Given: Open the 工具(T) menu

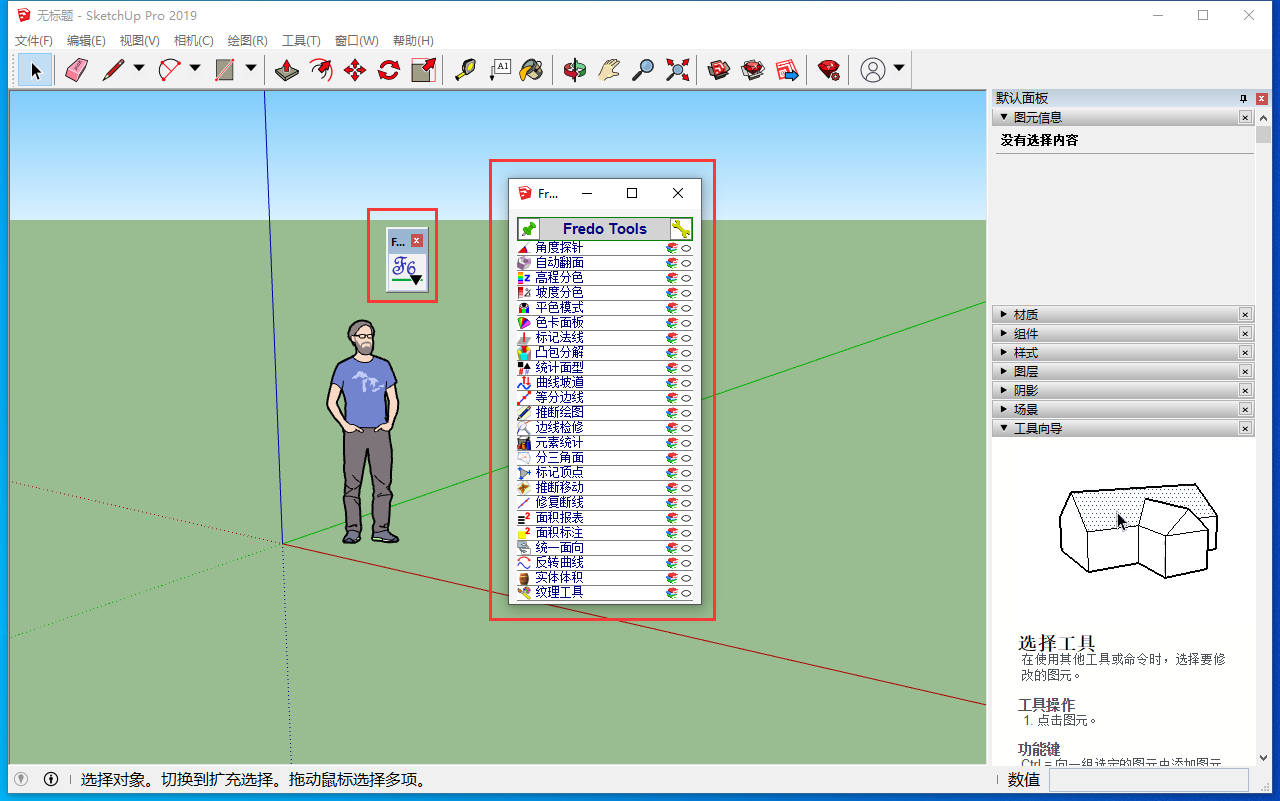Looking at the screenshot, I should click(301, 41).
